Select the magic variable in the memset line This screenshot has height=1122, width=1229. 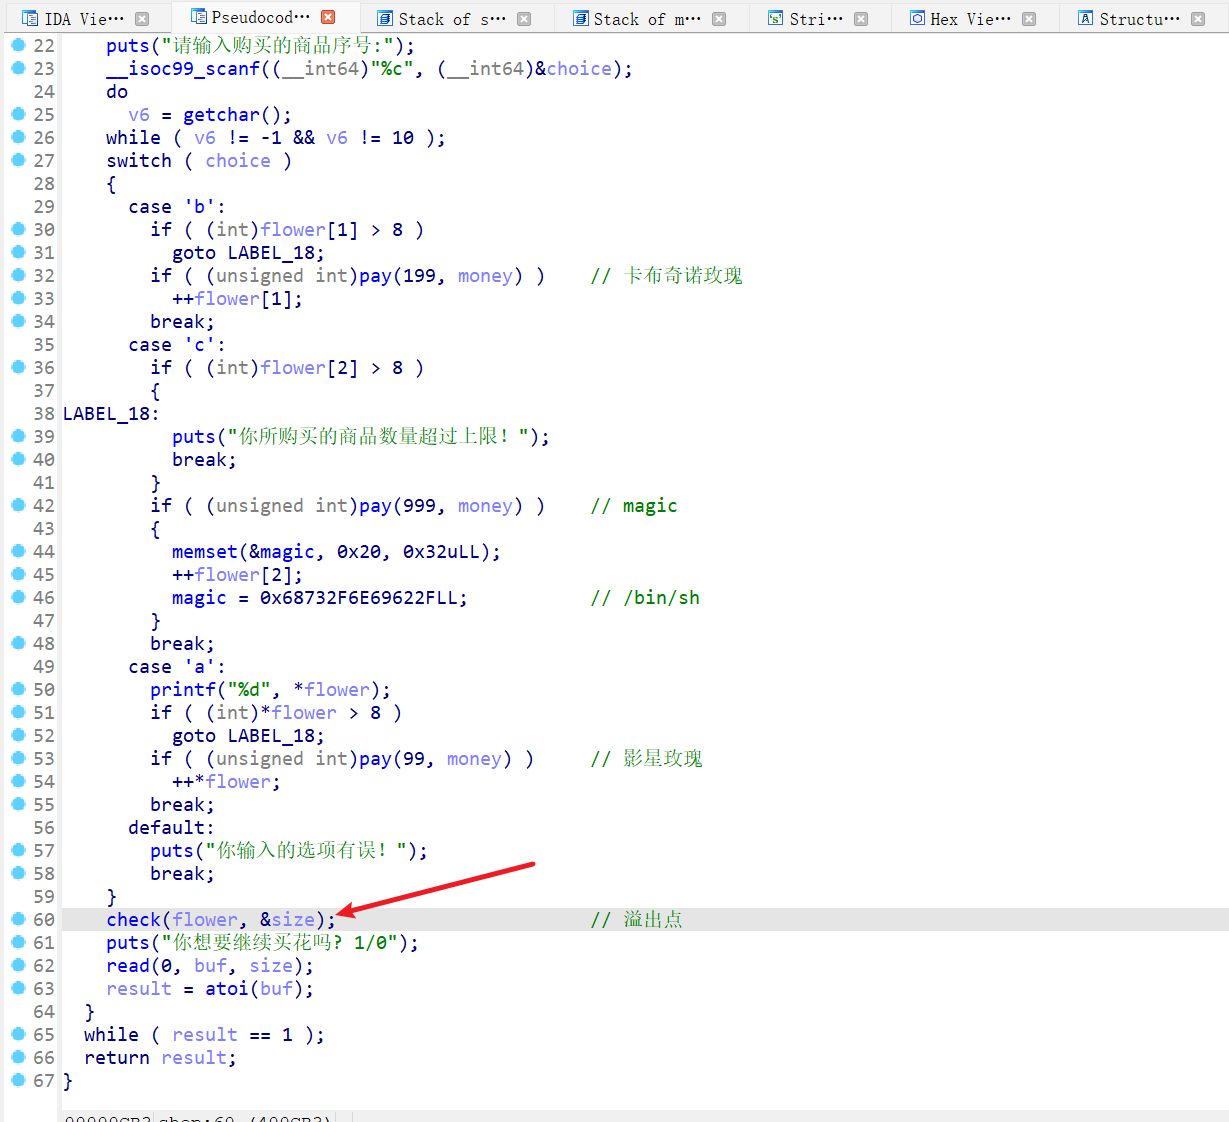coord(286,552)
